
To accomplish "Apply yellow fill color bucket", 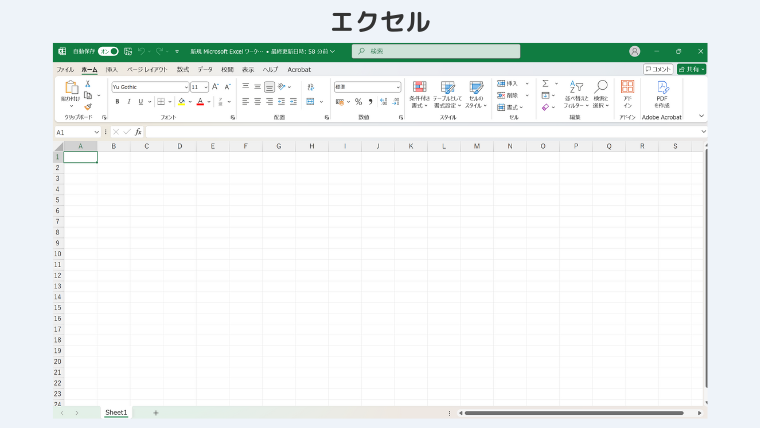I will 182,102.
